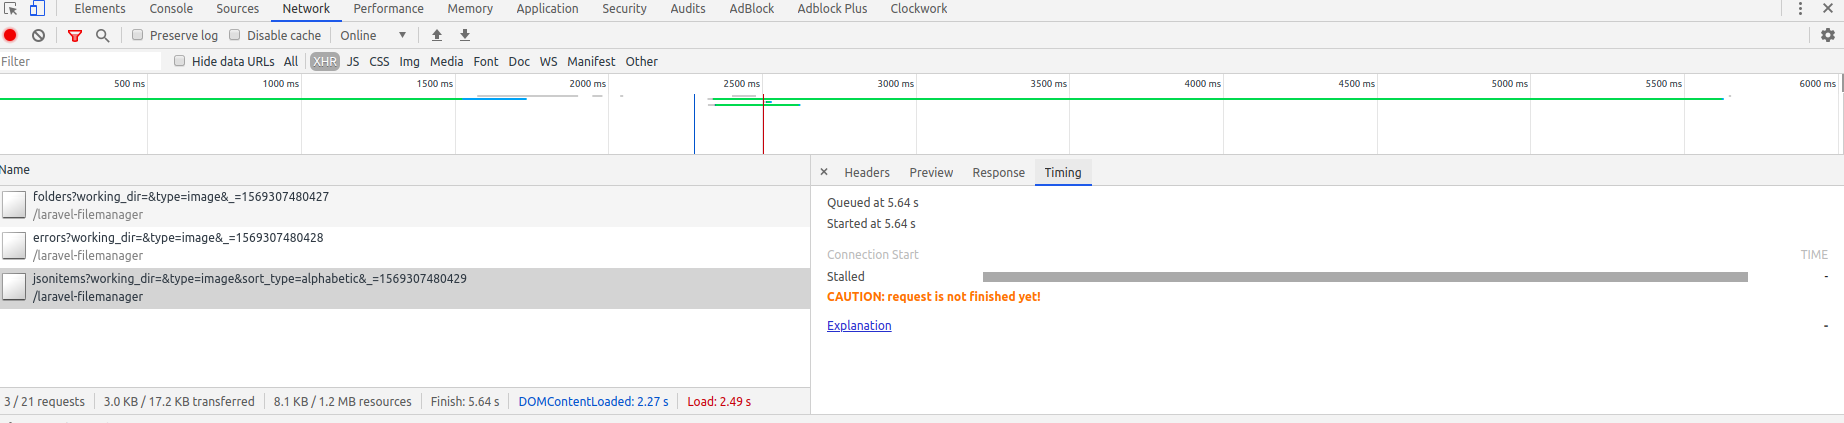Screen dimensions: 1844x423
Task: Open the Clockwork tab
Action: tap(919, 8)
